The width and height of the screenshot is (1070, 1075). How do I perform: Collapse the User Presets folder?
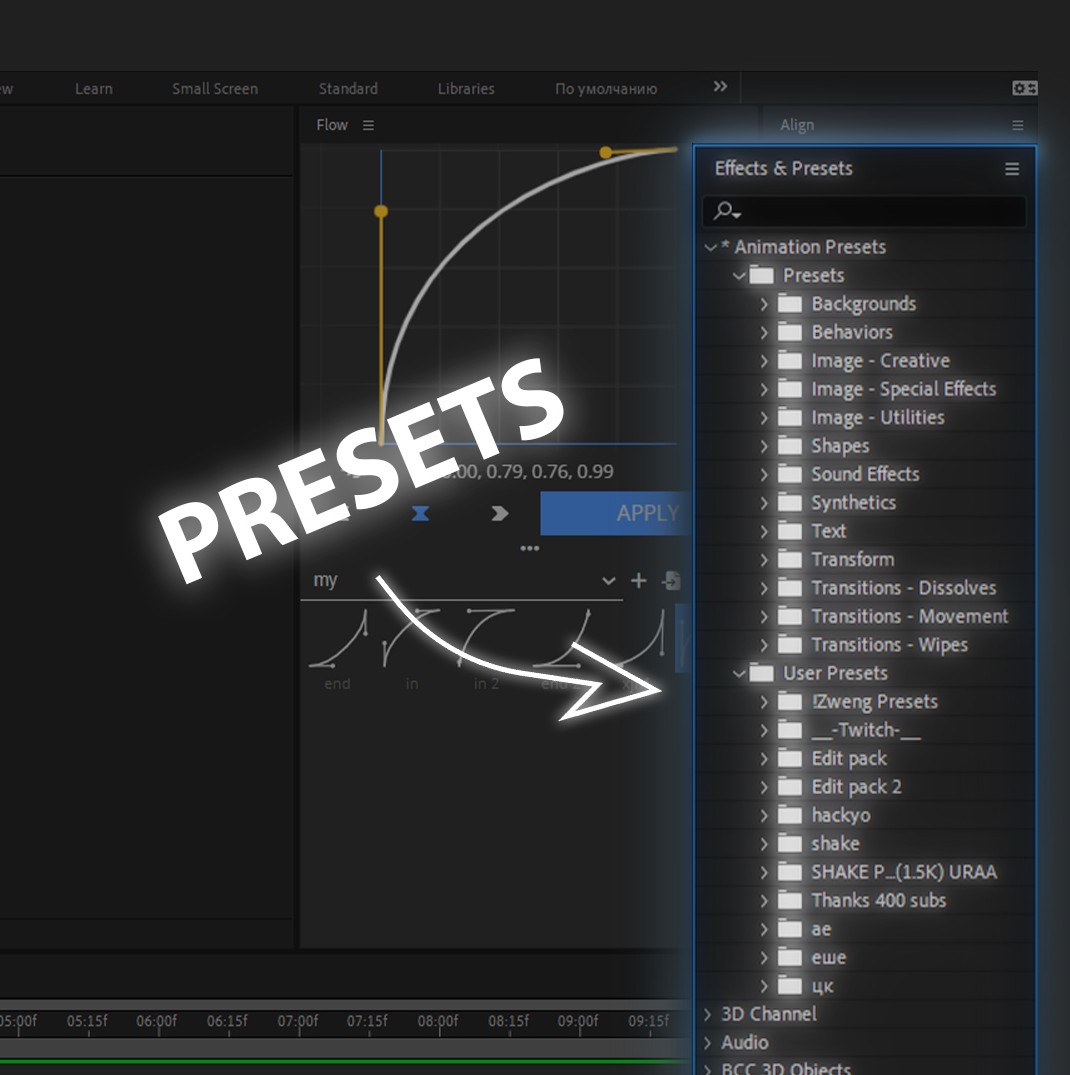[739, 673]
